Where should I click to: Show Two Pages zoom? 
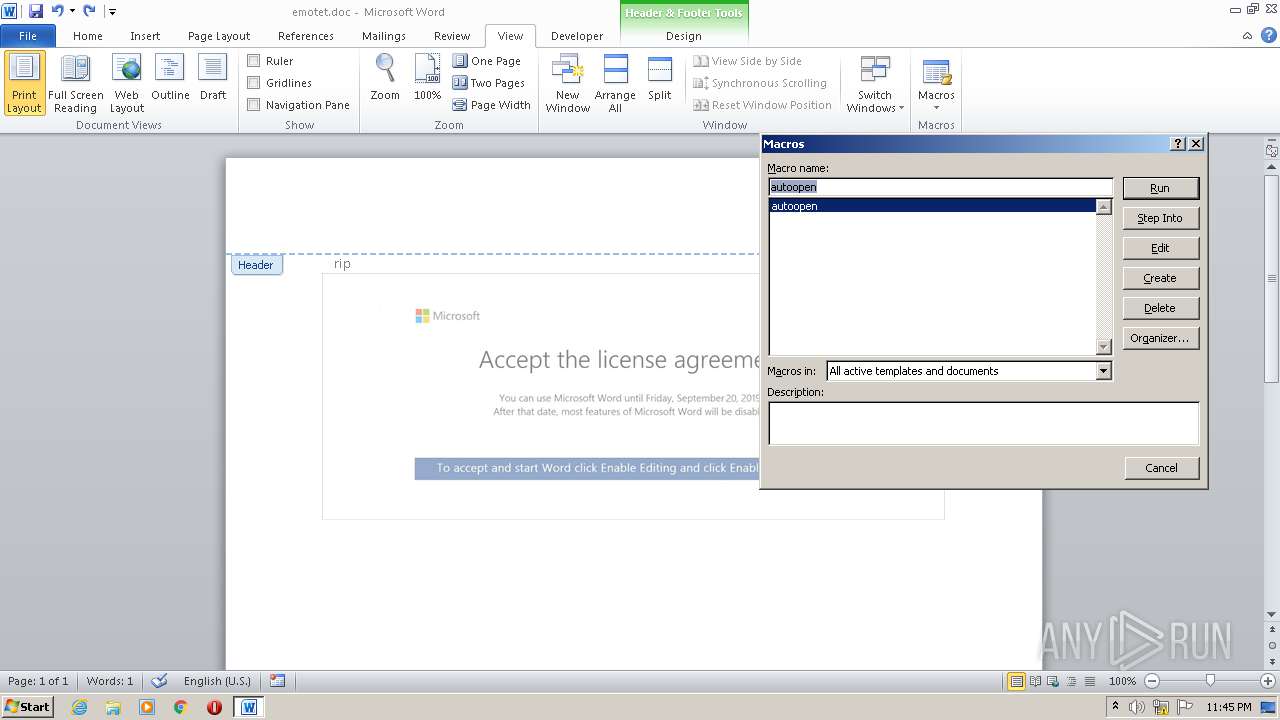click(489, 83)
